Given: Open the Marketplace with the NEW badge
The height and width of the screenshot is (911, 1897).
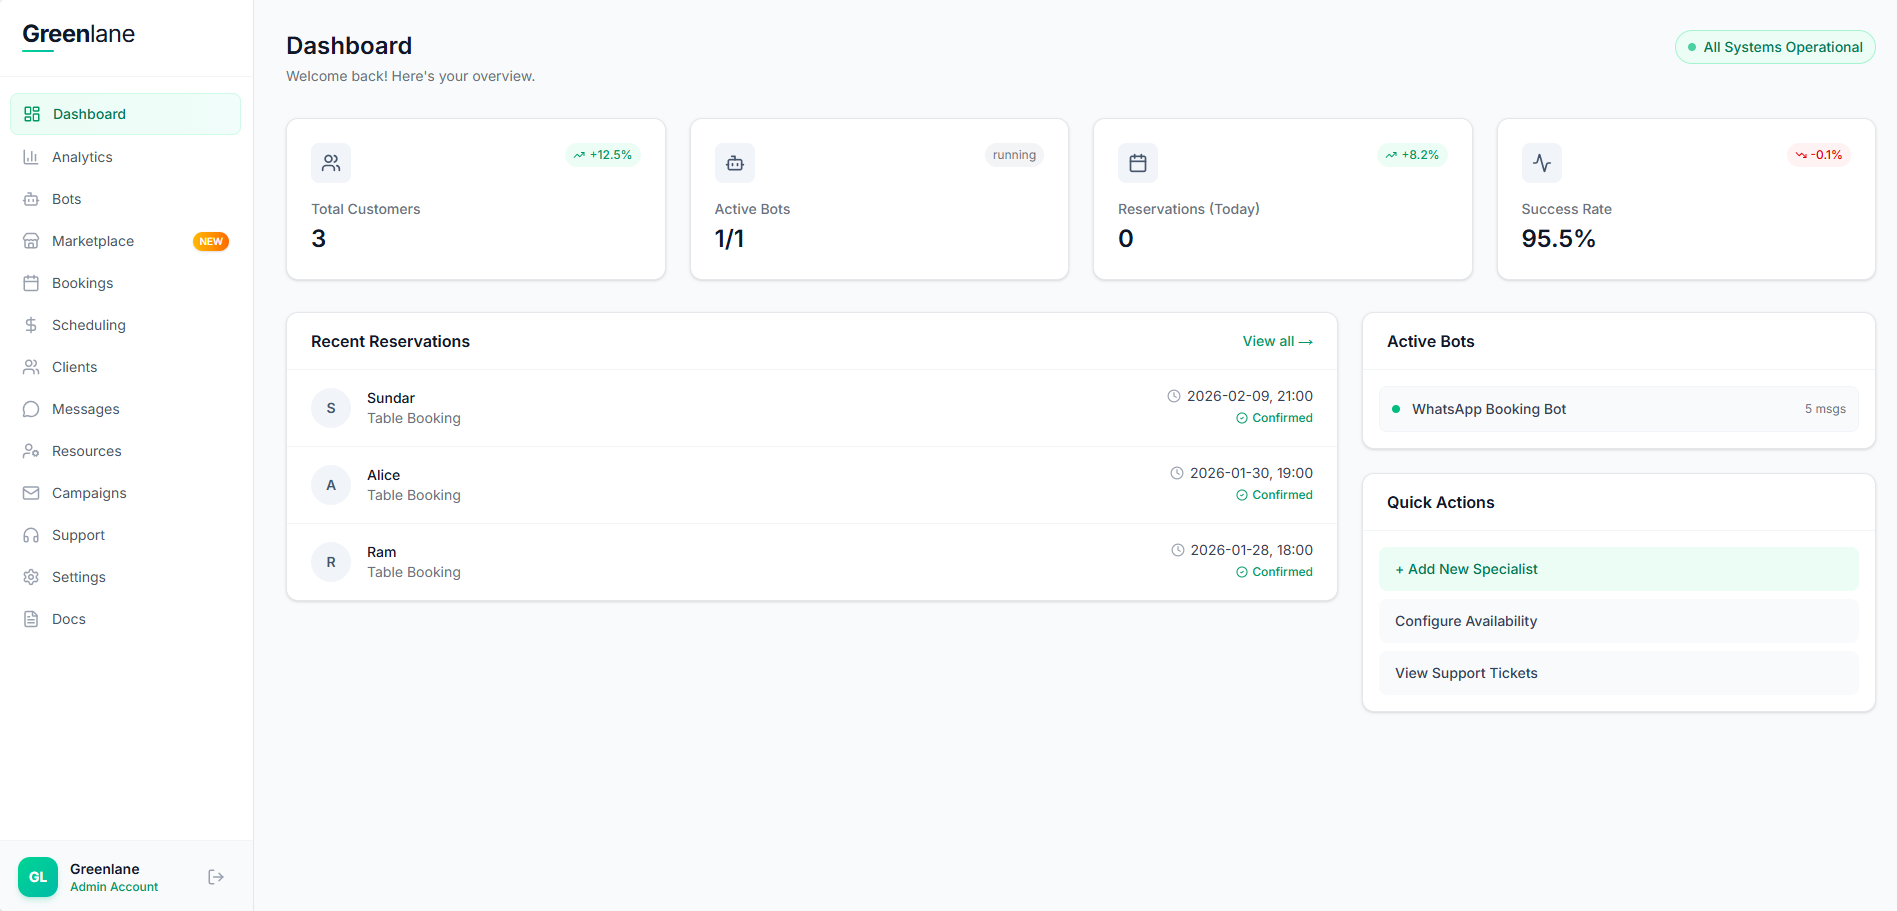Looking at the screenshot, I should 93,240.
